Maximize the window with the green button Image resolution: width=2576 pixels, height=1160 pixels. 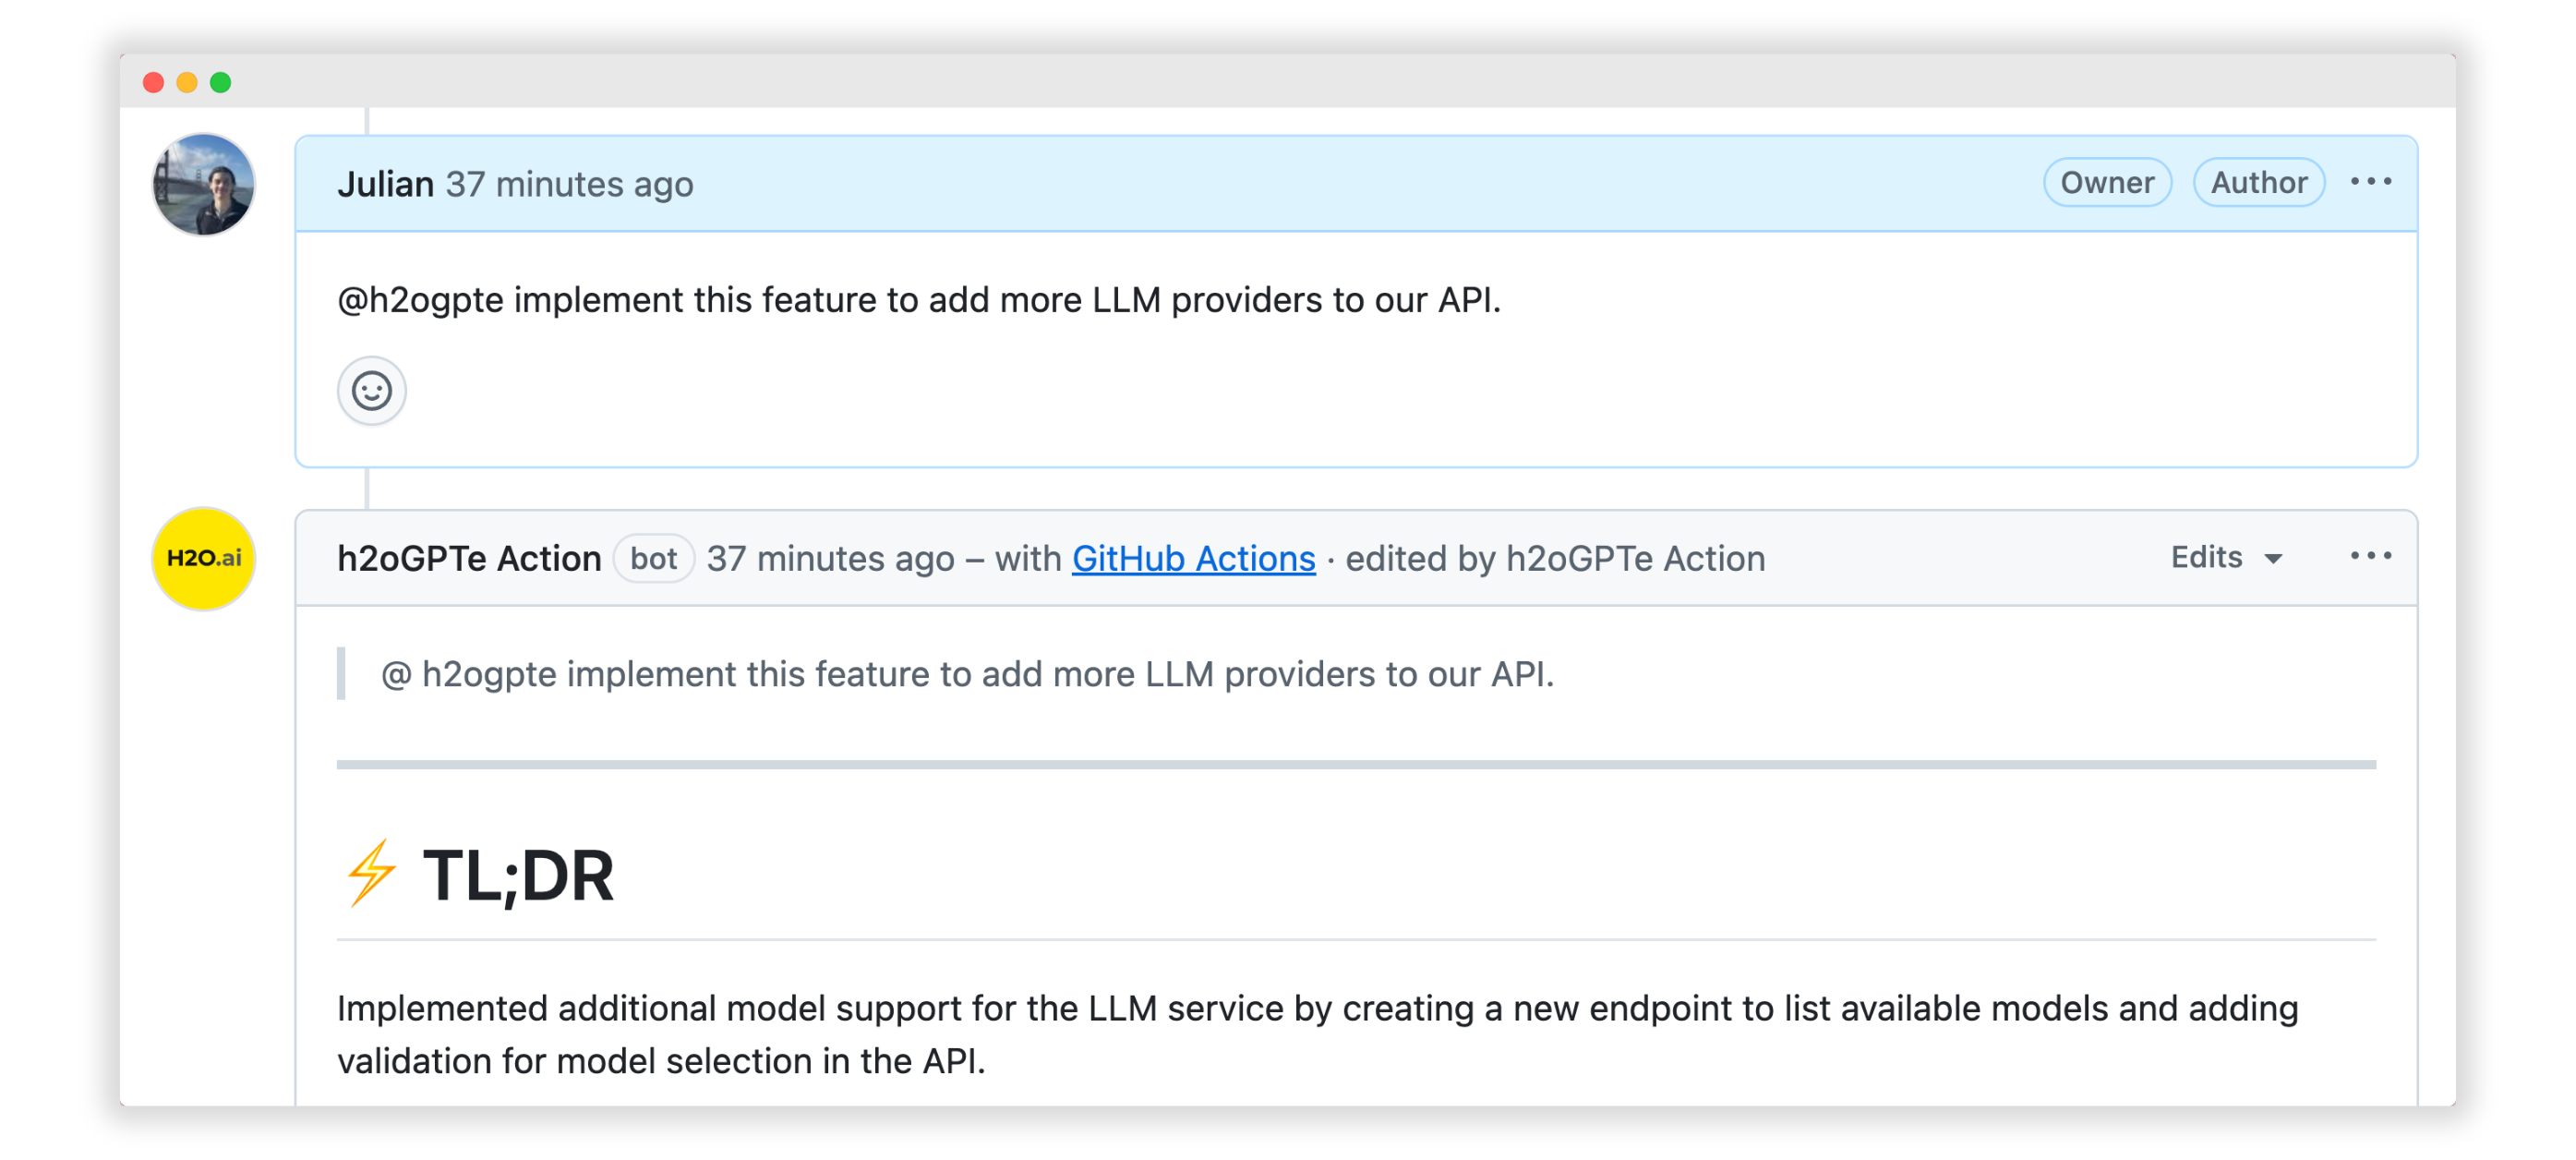pyautogui.click(x=221, y=82)
